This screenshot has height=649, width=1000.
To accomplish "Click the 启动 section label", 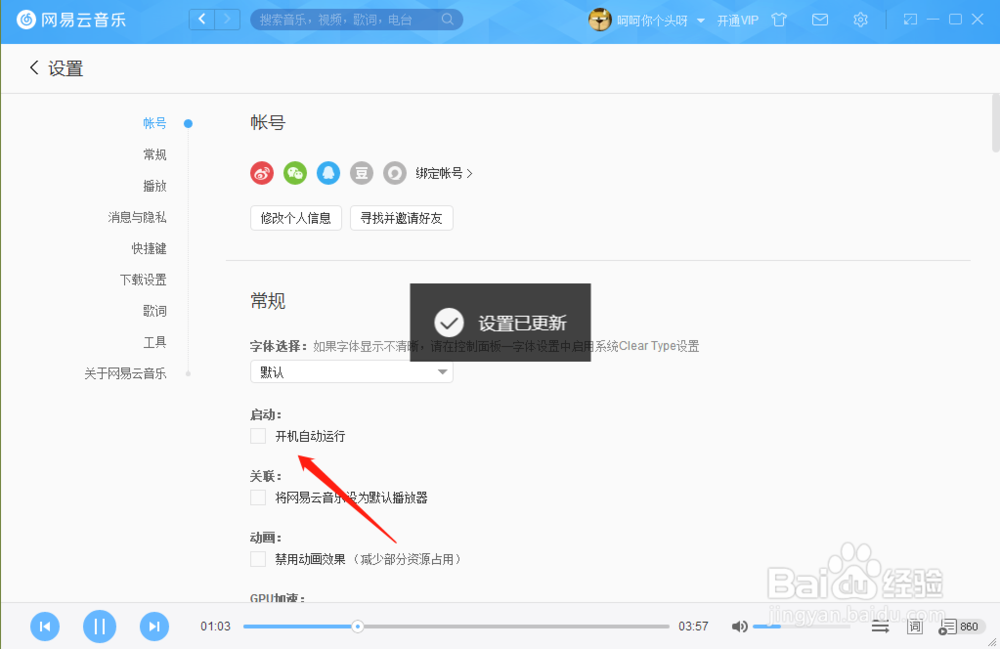I will [265, 414].
